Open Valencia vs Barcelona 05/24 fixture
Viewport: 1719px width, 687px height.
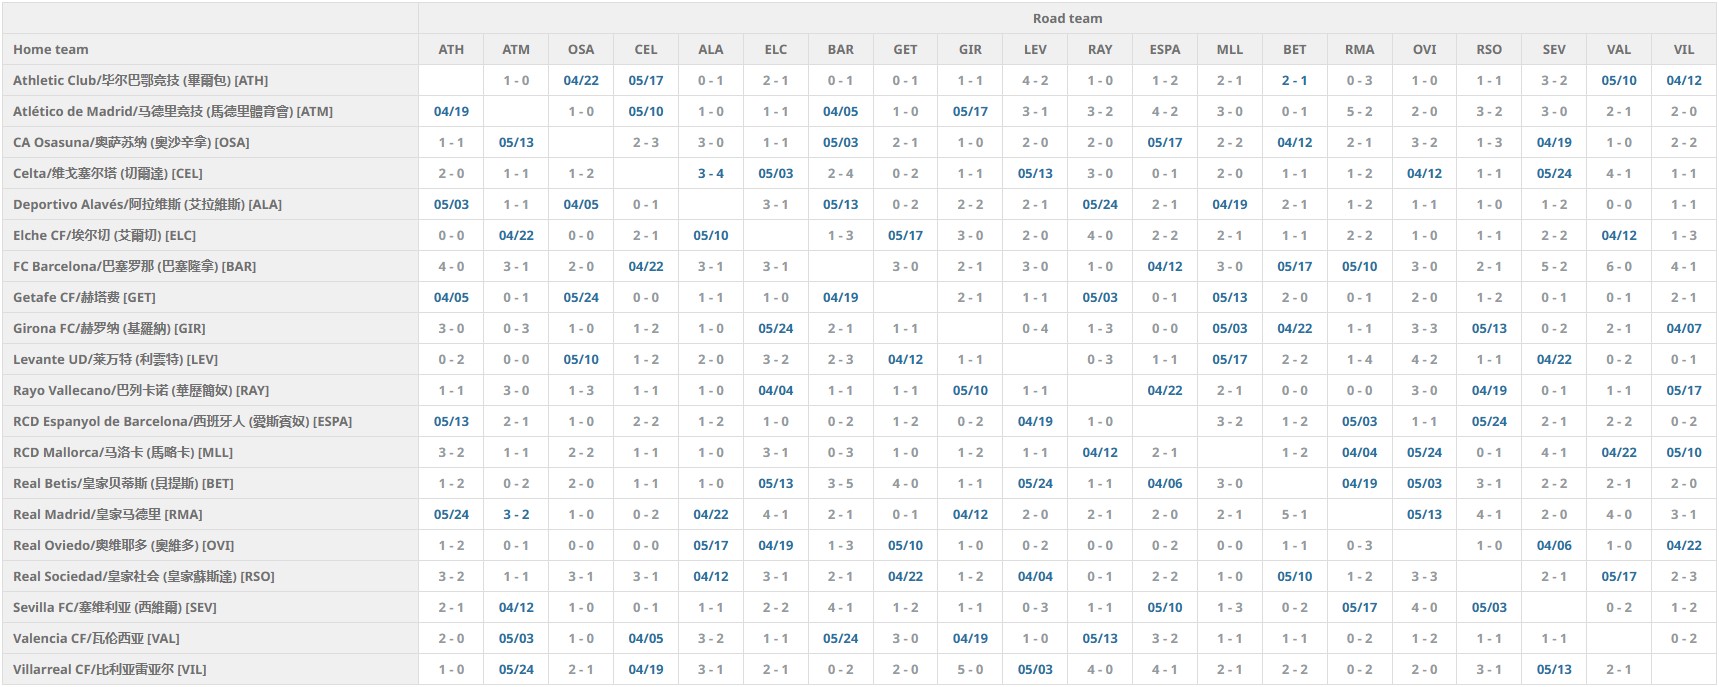[840, 638]
